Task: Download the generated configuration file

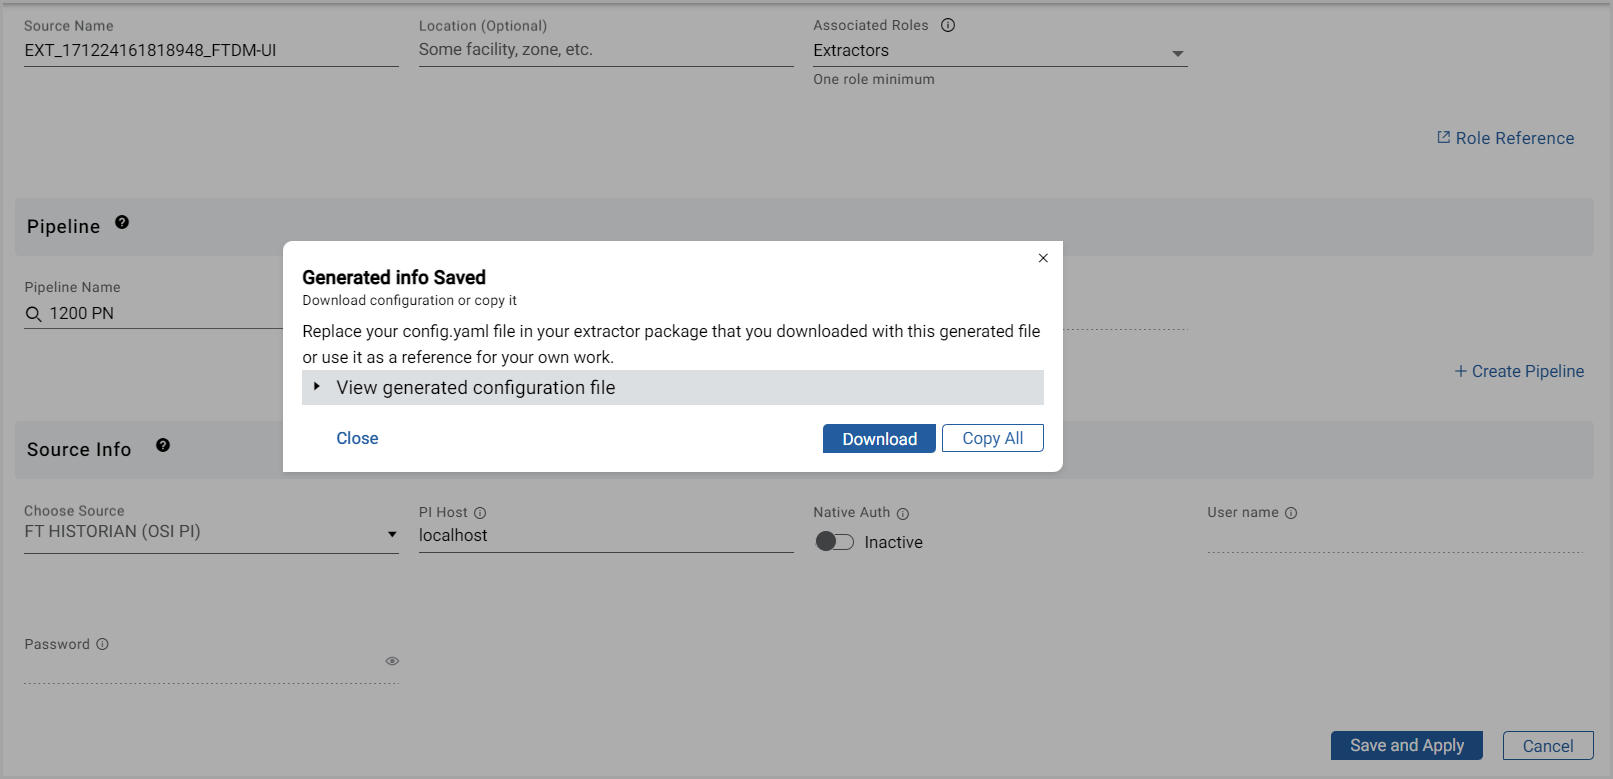Action: pos(878,439)
